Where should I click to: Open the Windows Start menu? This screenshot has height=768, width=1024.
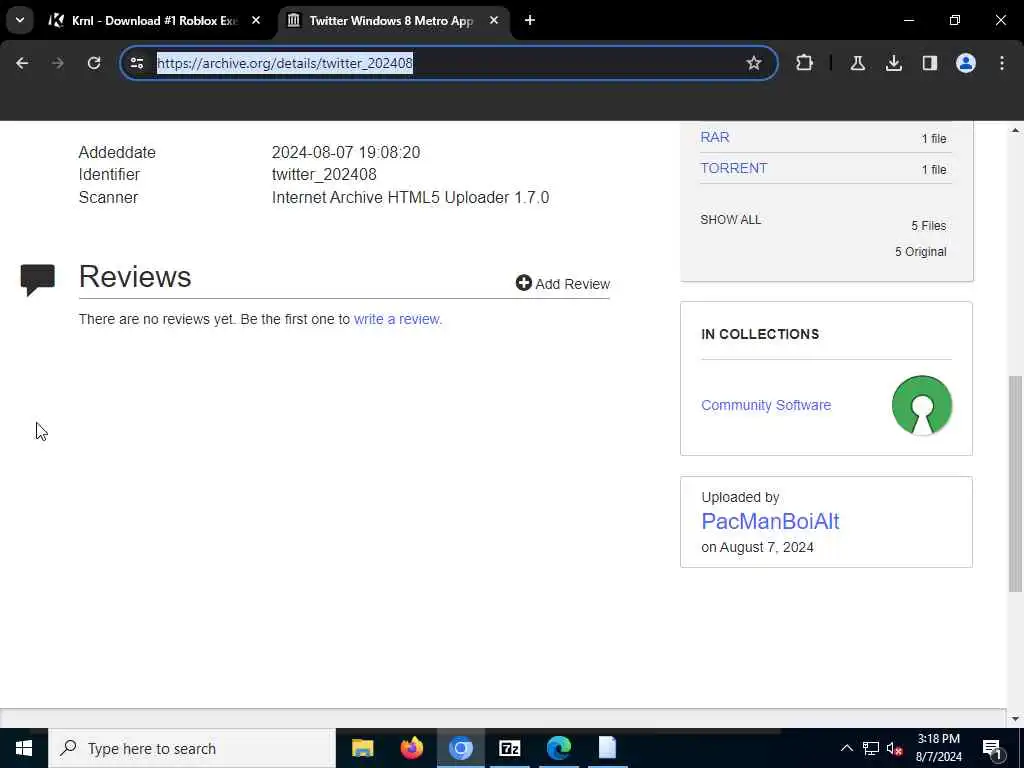(x=24, y=748)
